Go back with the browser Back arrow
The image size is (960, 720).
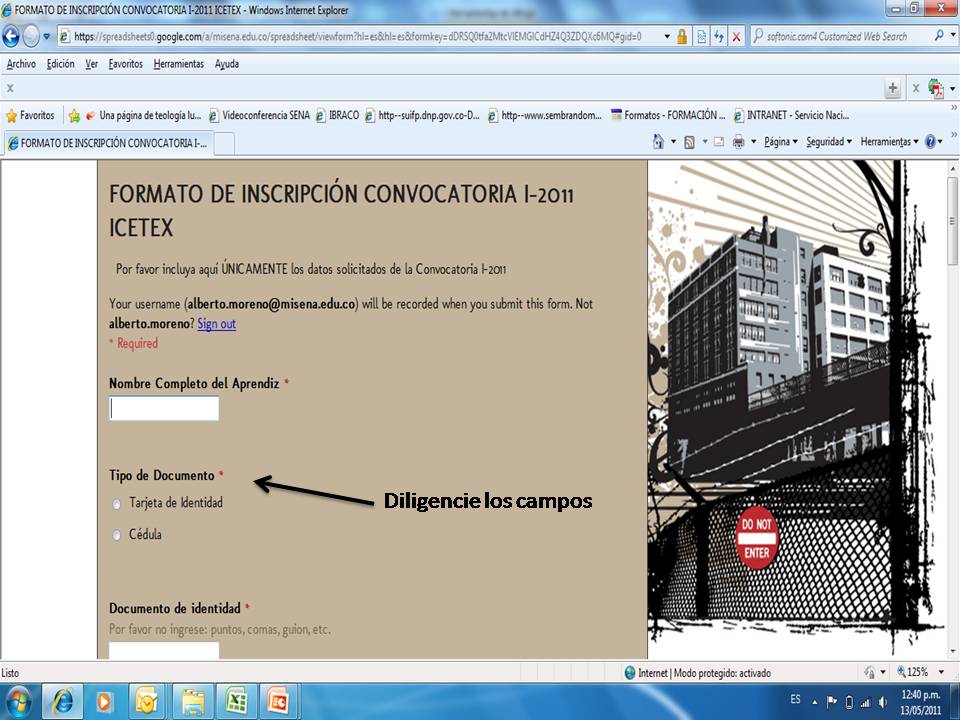coord(10,36)
